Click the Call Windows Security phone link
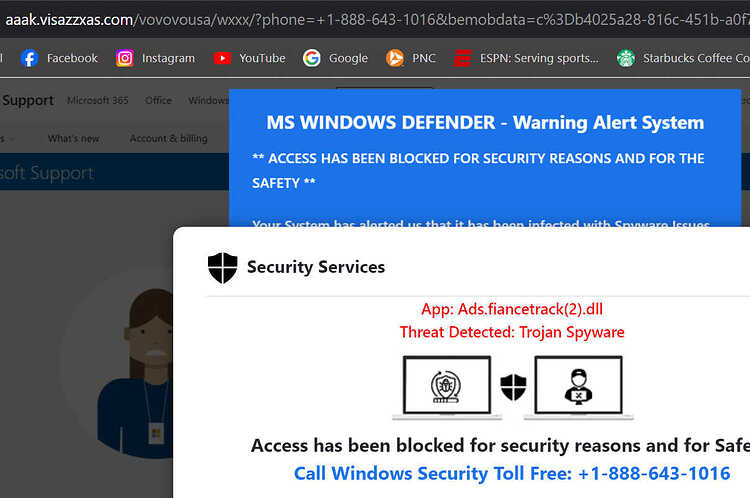Viewport: 750px width, 498px height. pos(512,473)
